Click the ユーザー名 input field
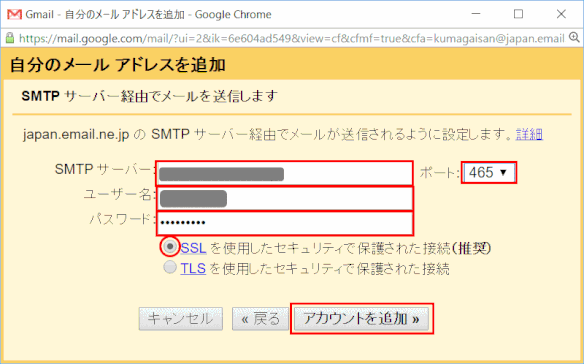 point(285,199)
